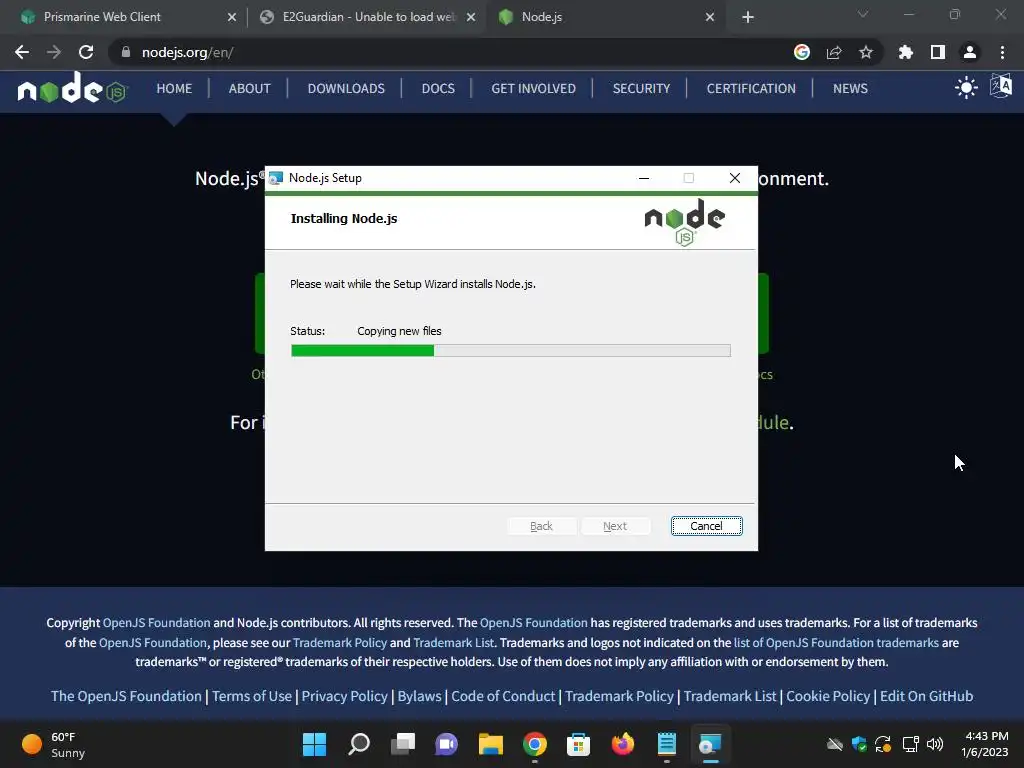1024x768 pixels.
Task: Toggle dark/light theme sun icon
Action: (x=966, y=88)
